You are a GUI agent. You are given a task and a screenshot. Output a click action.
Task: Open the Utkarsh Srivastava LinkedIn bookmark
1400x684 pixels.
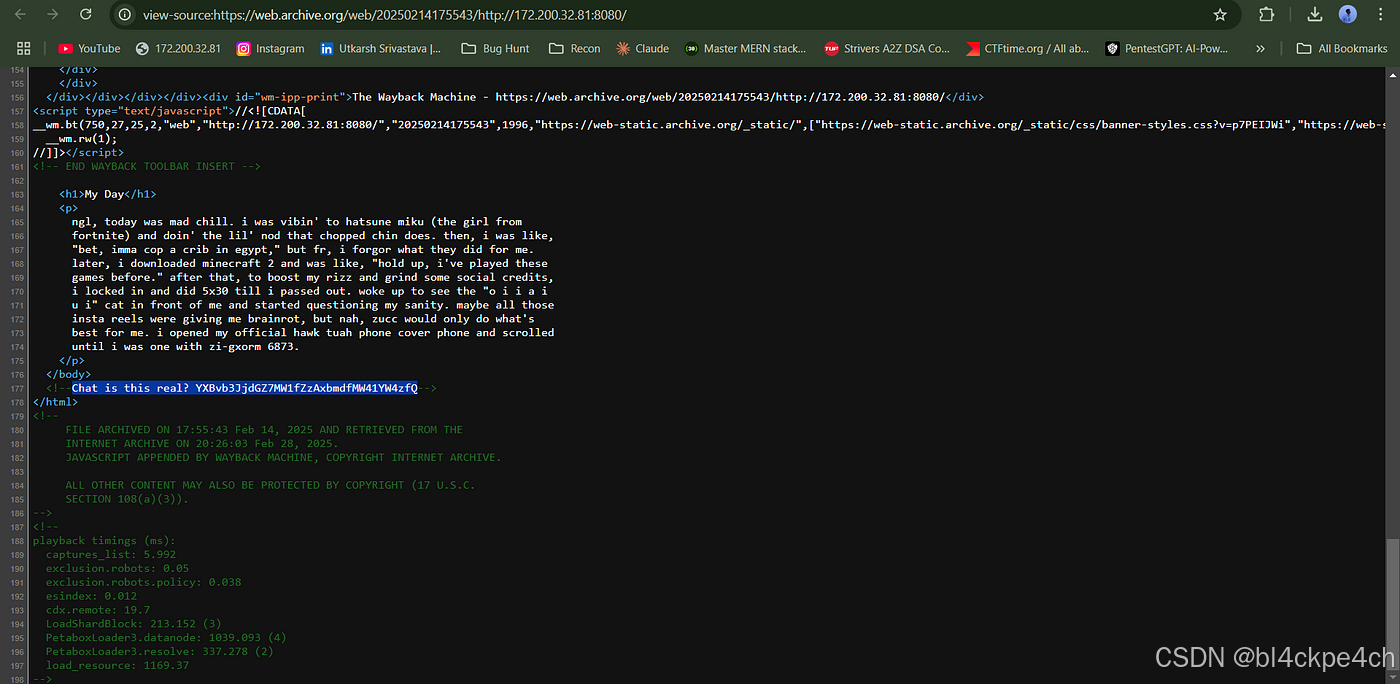click(379, 48)
